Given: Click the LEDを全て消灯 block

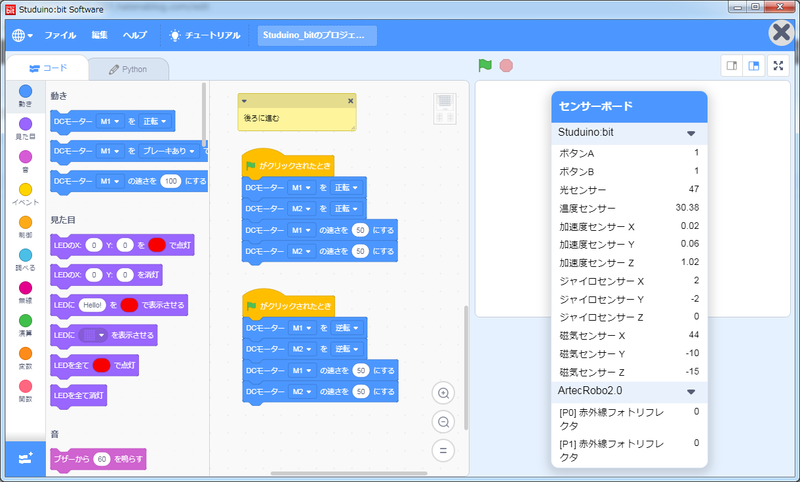Looking at the screenshot, I should [x=79, y=396].
